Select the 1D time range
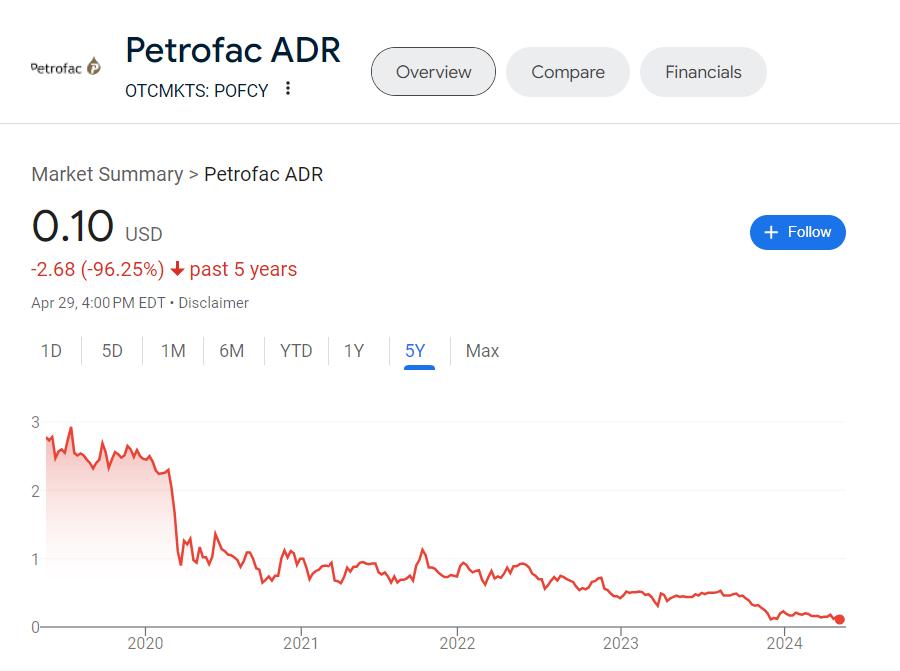 pos(51,351)
